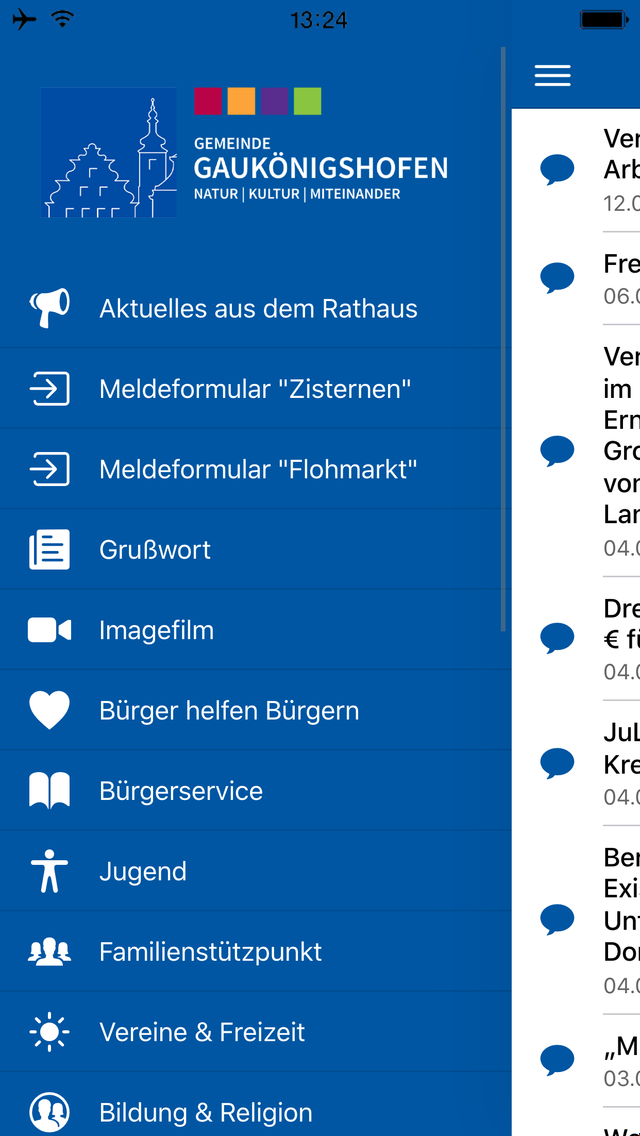The image size is (640, 1136).
Task: Open the Grußwort menu entry
Action: pos(255,549)
